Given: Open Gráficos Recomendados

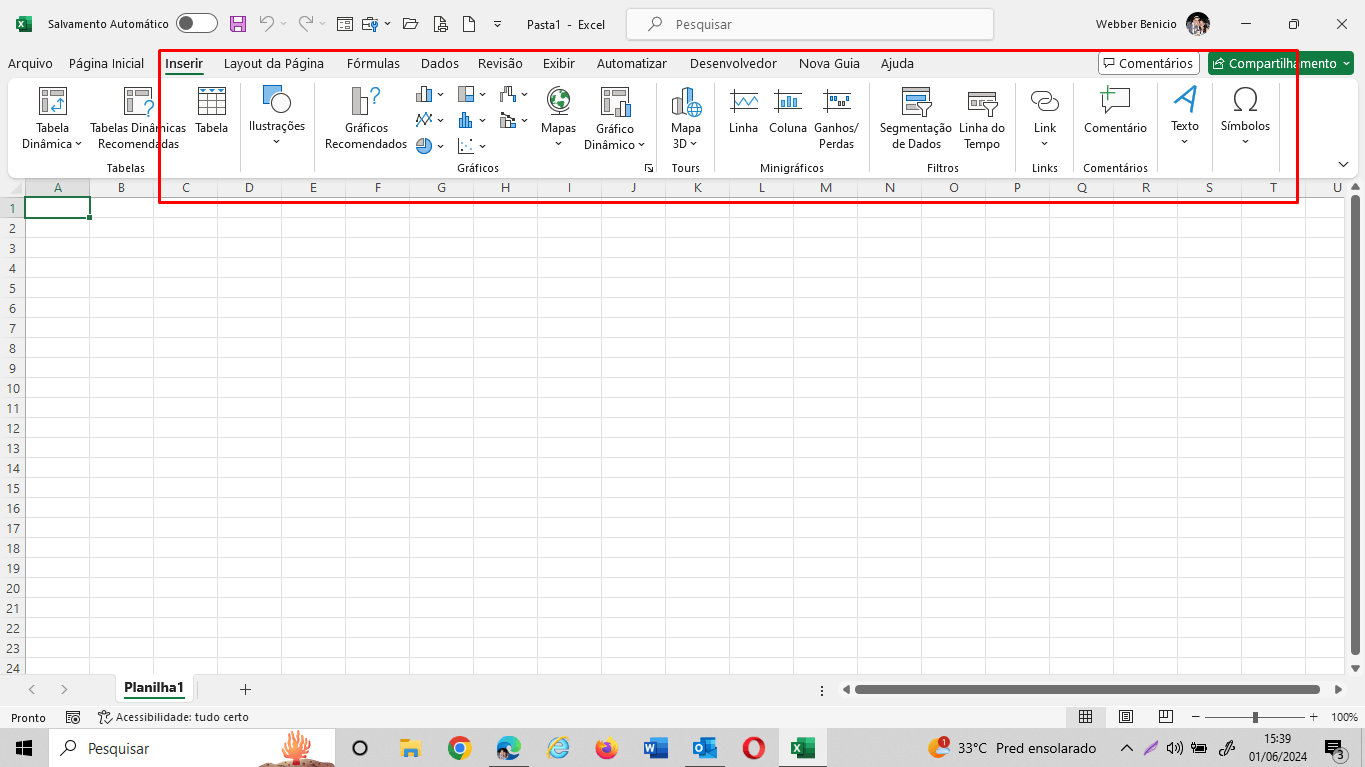Looking at the screenshot, I should 366,118.
